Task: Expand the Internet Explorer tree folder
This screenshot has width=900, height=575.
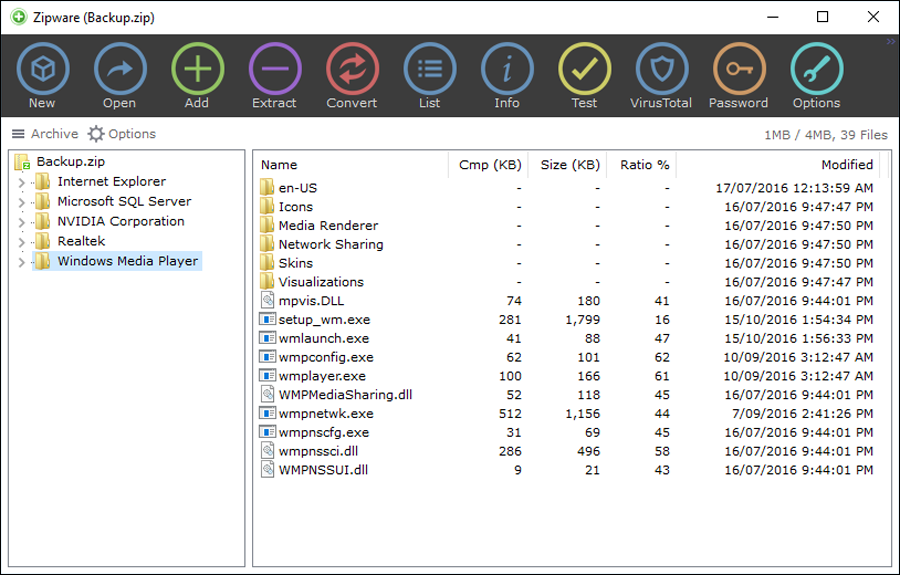Action: 21,182
